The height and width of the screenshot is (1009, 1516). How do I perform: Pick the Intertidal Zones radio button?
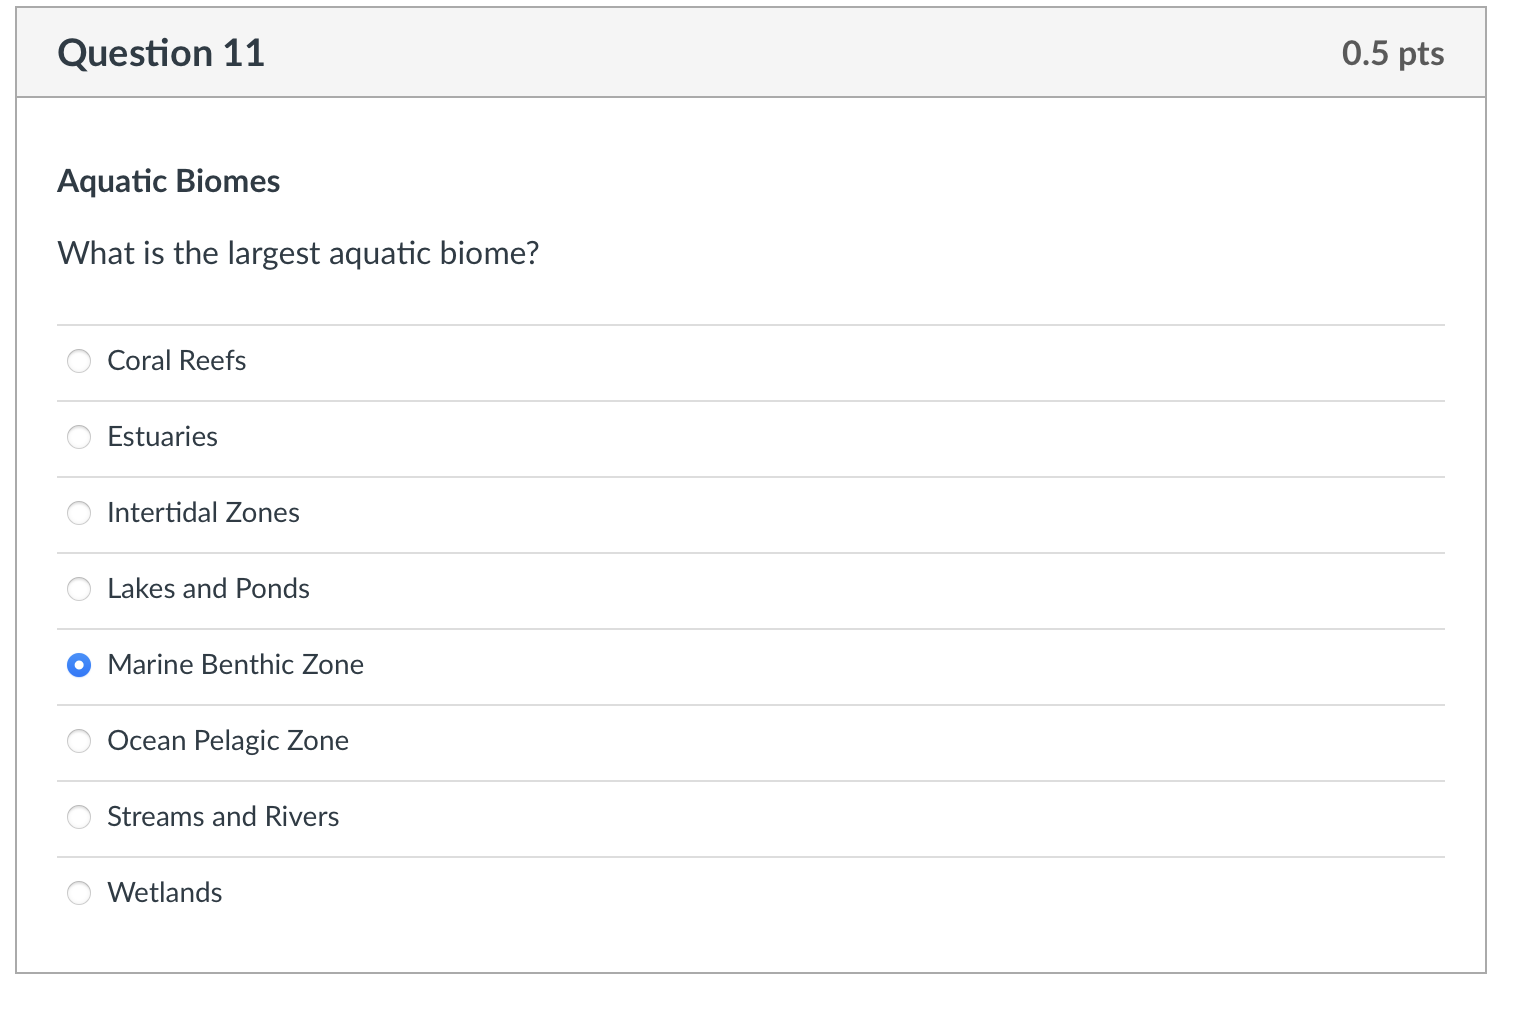(x=79, y=513)
